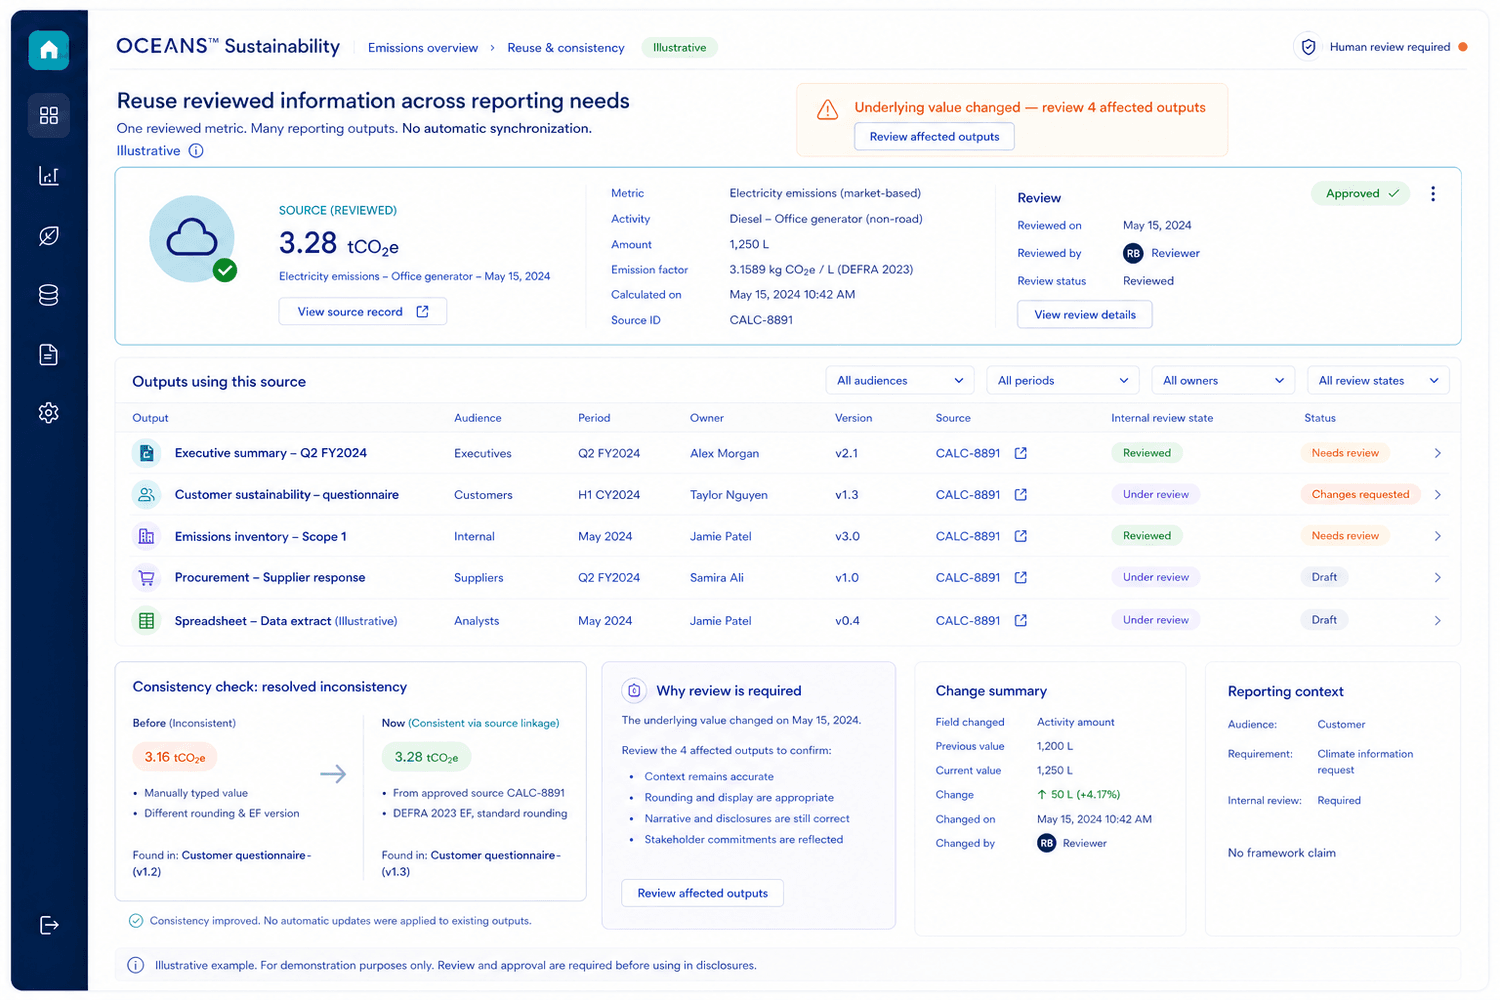Click Review affected outputs in alert banner
Screen dimensions: 1500x1000
pos(934,136)
